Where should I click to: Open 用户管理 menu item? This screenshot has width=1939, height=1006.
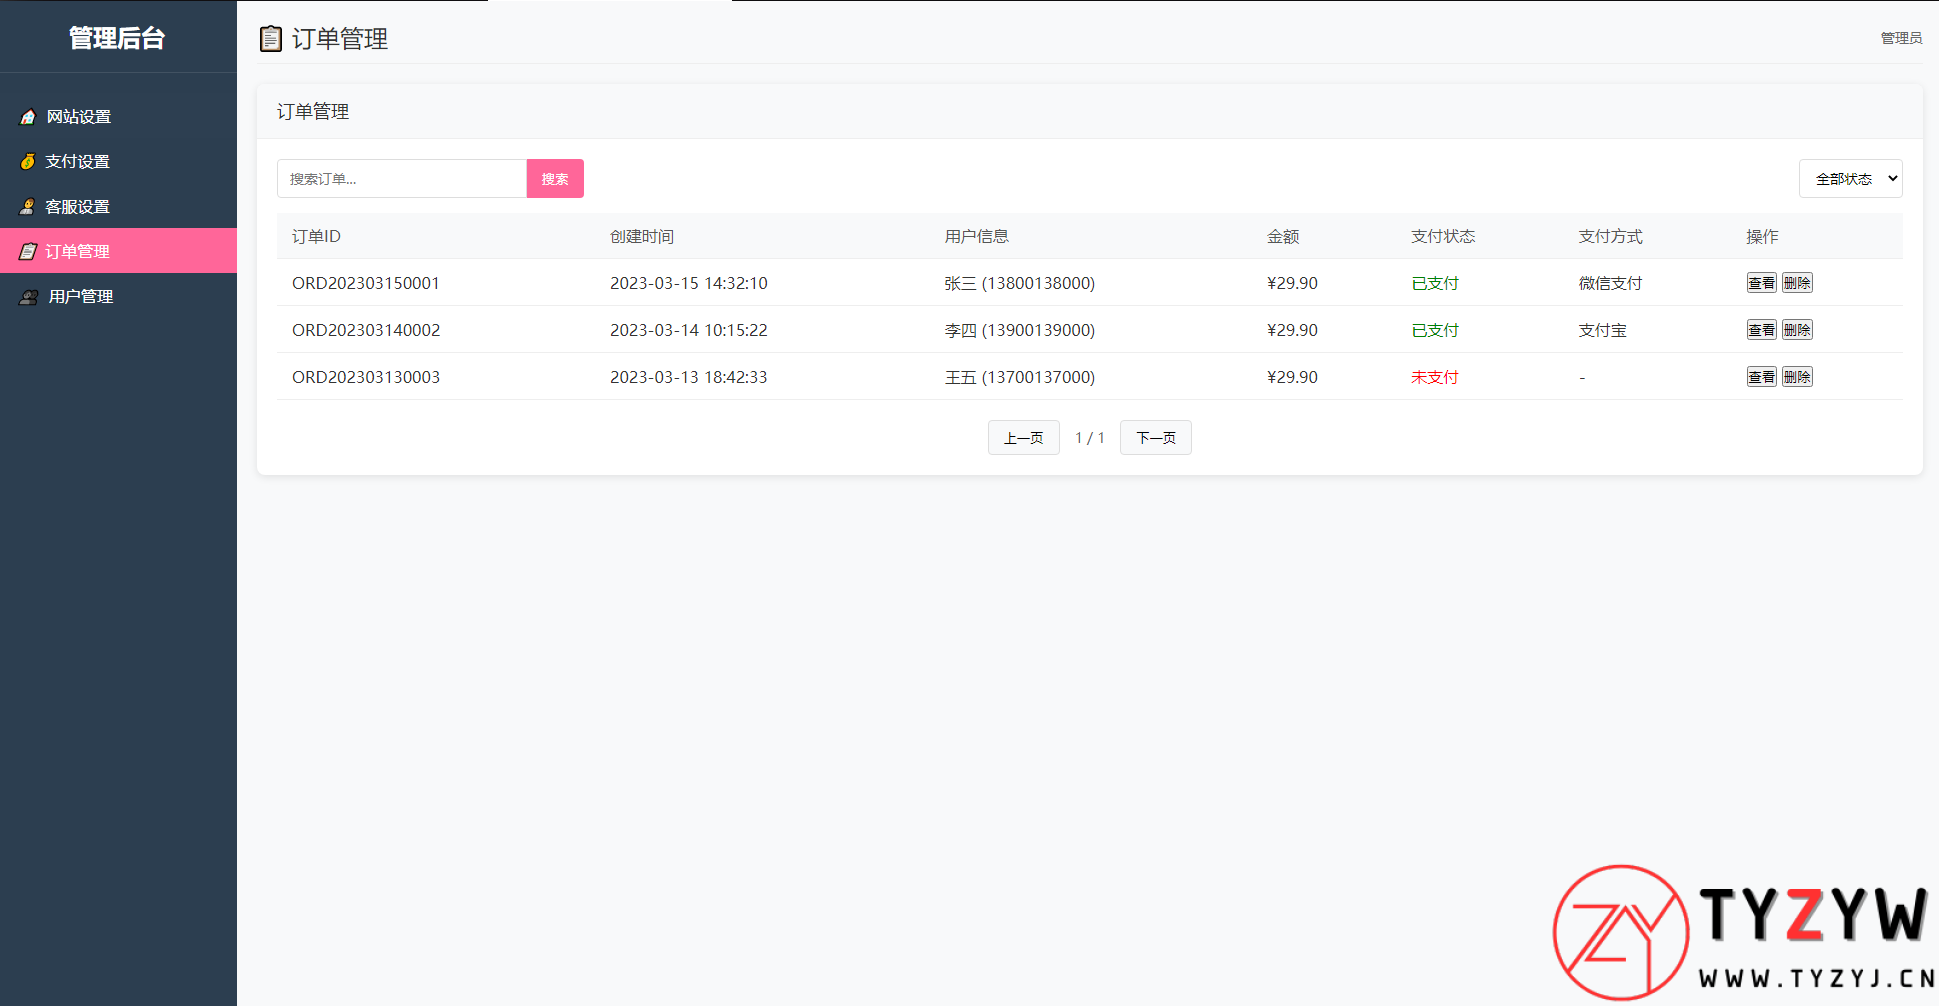point(81,297)
